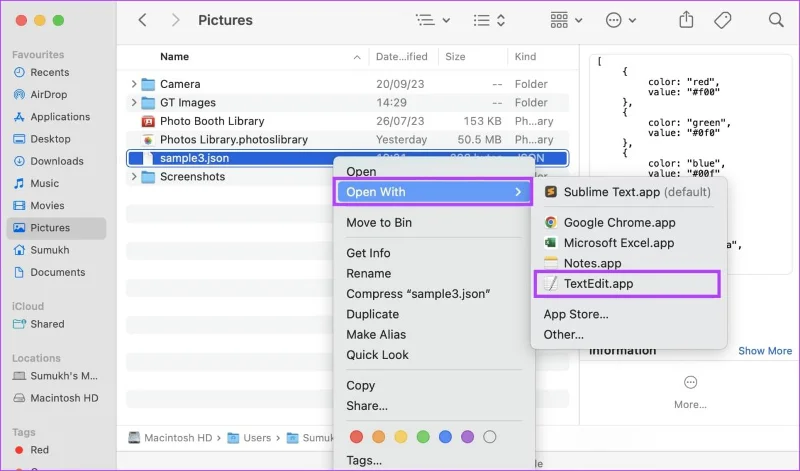Select Pictures in the sidebar
The height and width of the screenshot is (471, 800).
click(x=56, y=228)
